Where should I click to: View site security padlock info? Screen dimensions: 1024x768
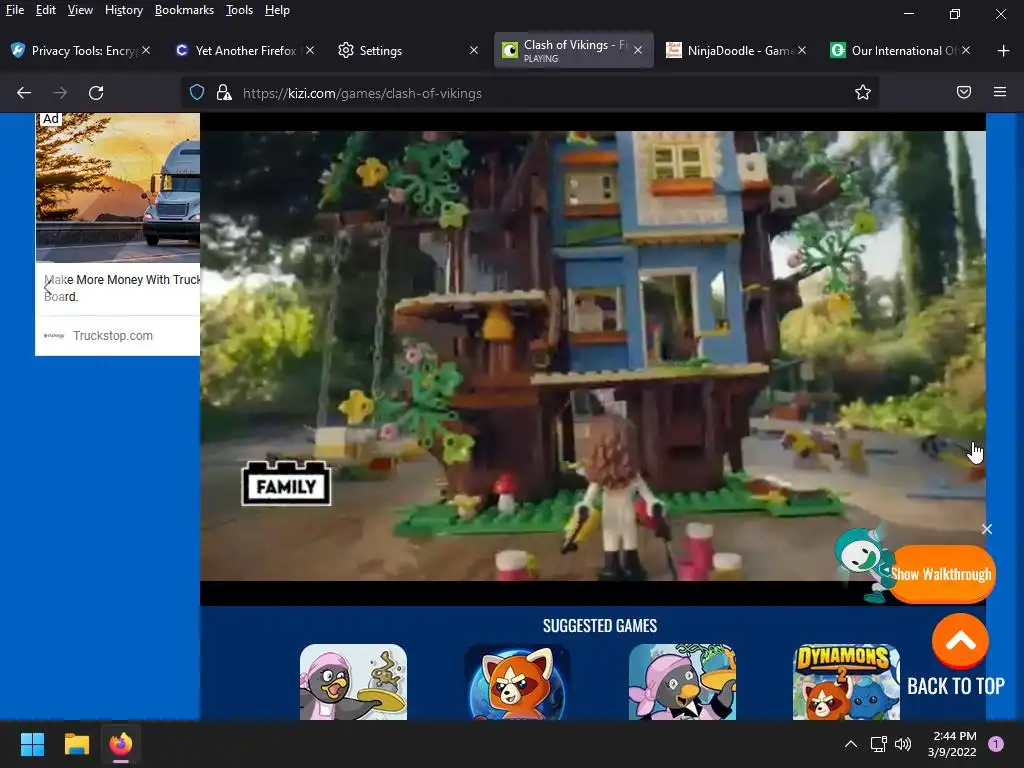click(224, 93)
